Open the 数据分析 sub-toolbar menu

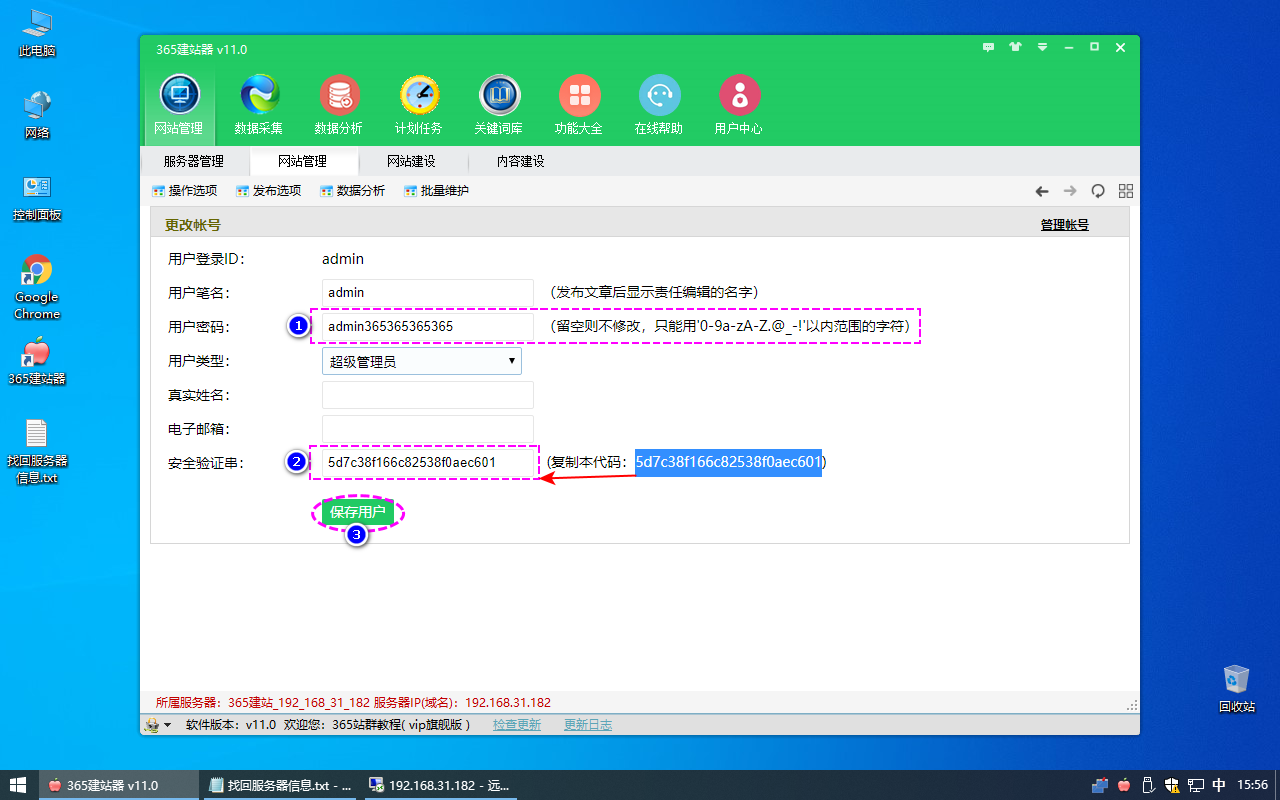point(352,191)
